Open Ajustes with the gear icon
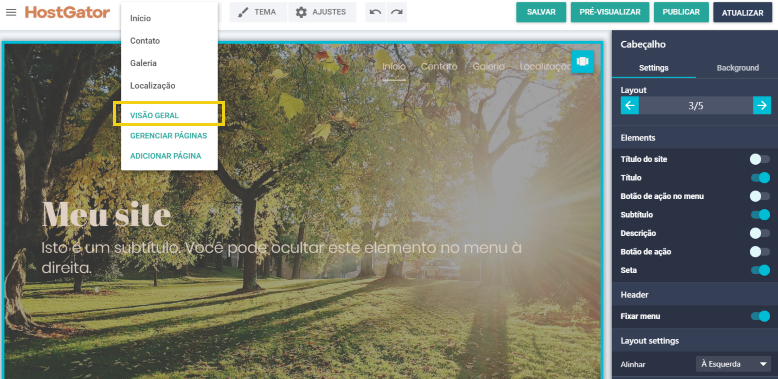This screenshot has width=778, height=379. (x=322, y=12)
